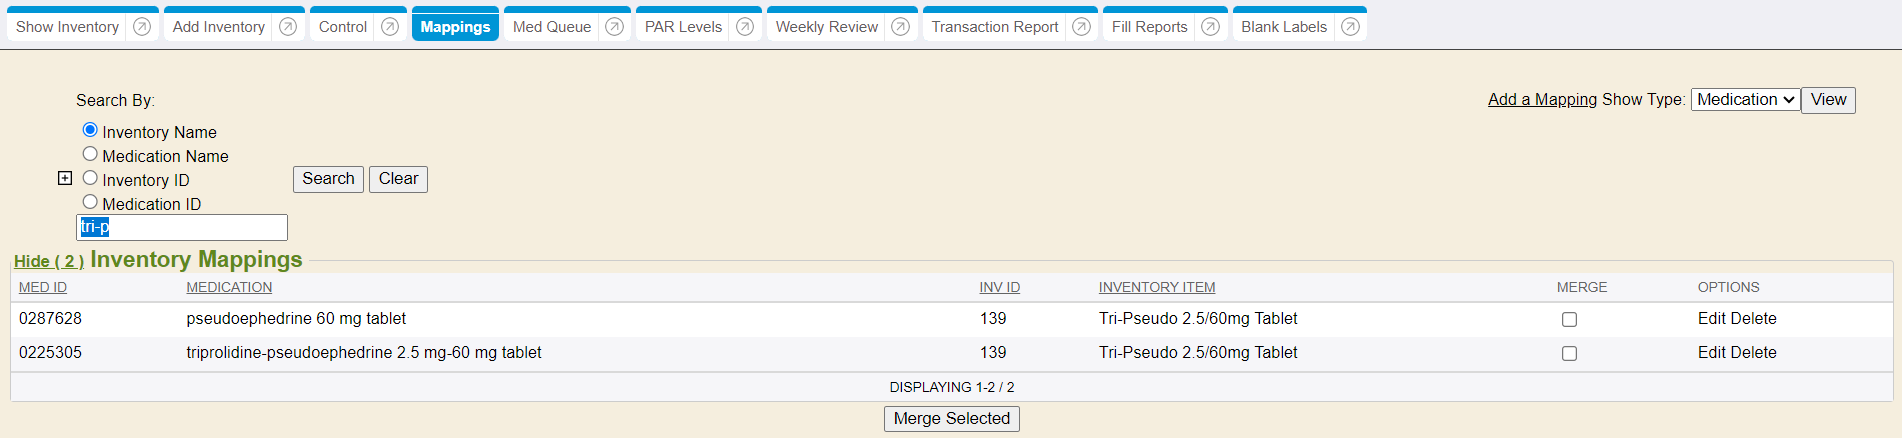
Task: Open the Show Type Medication dropdown
Action: click(x=1745, y=100)
